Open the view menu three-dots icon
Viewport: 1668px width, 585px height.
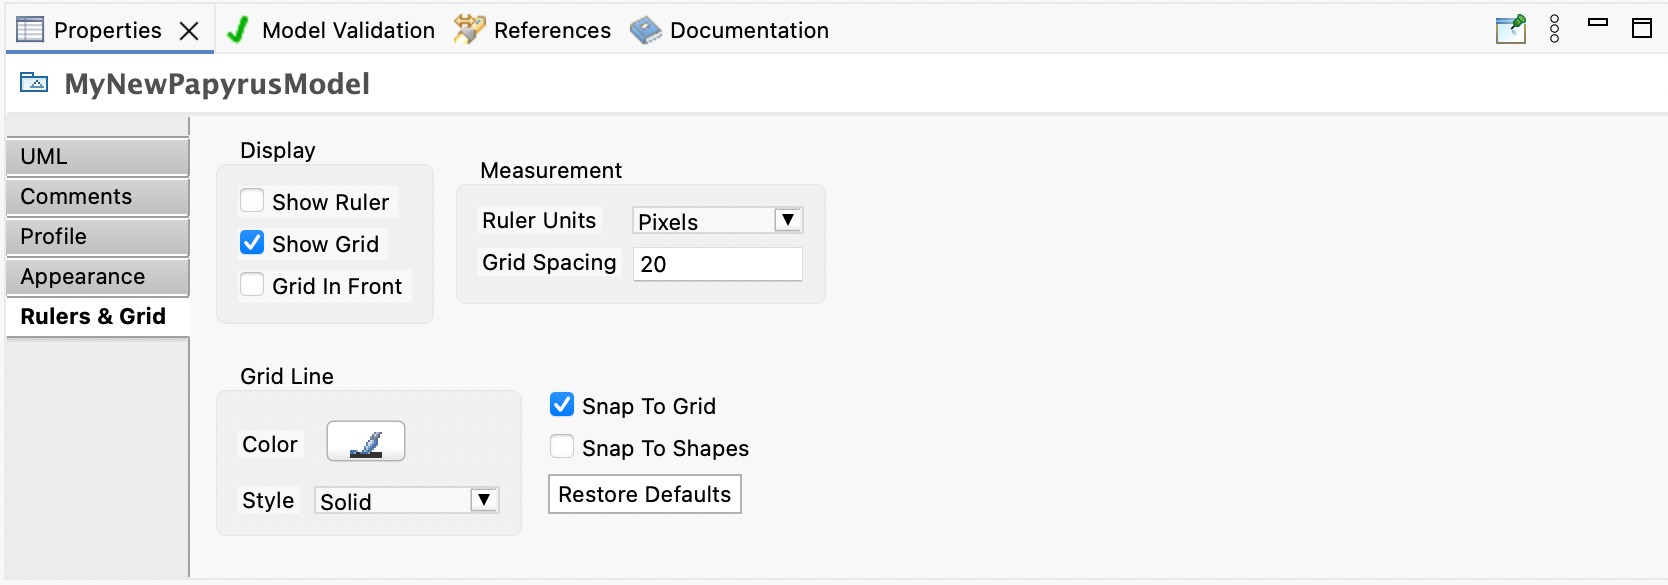coord(1554,29)
